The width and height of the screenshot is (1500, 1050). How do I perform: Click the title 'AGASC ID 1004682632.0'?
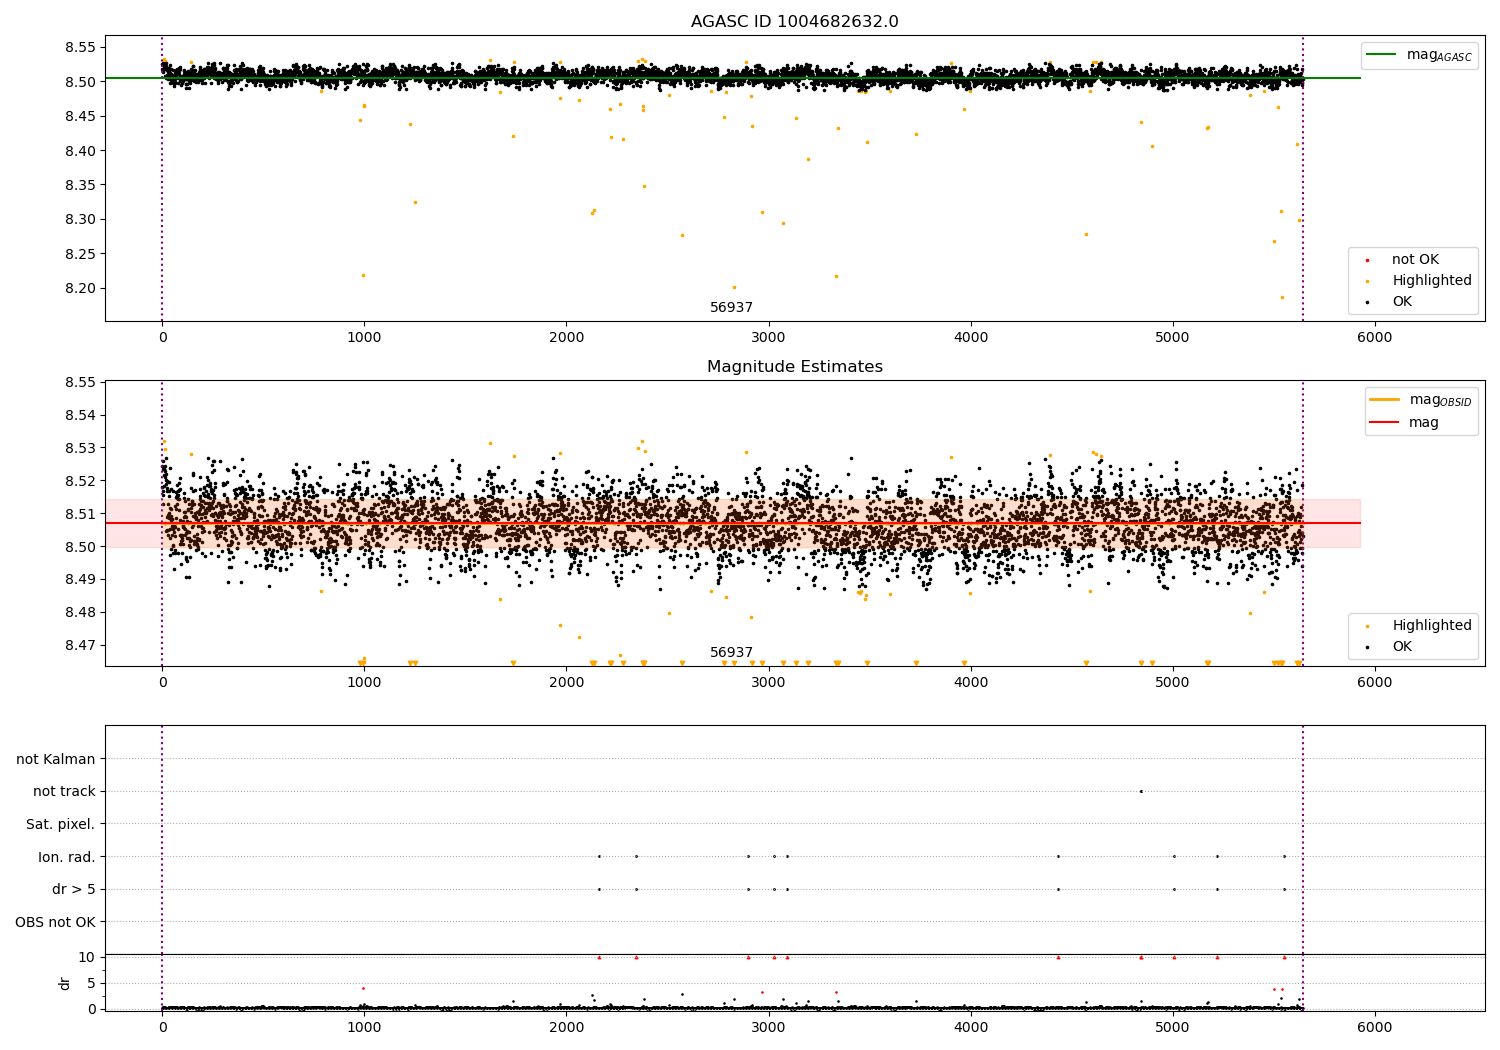tap(794, 22)
